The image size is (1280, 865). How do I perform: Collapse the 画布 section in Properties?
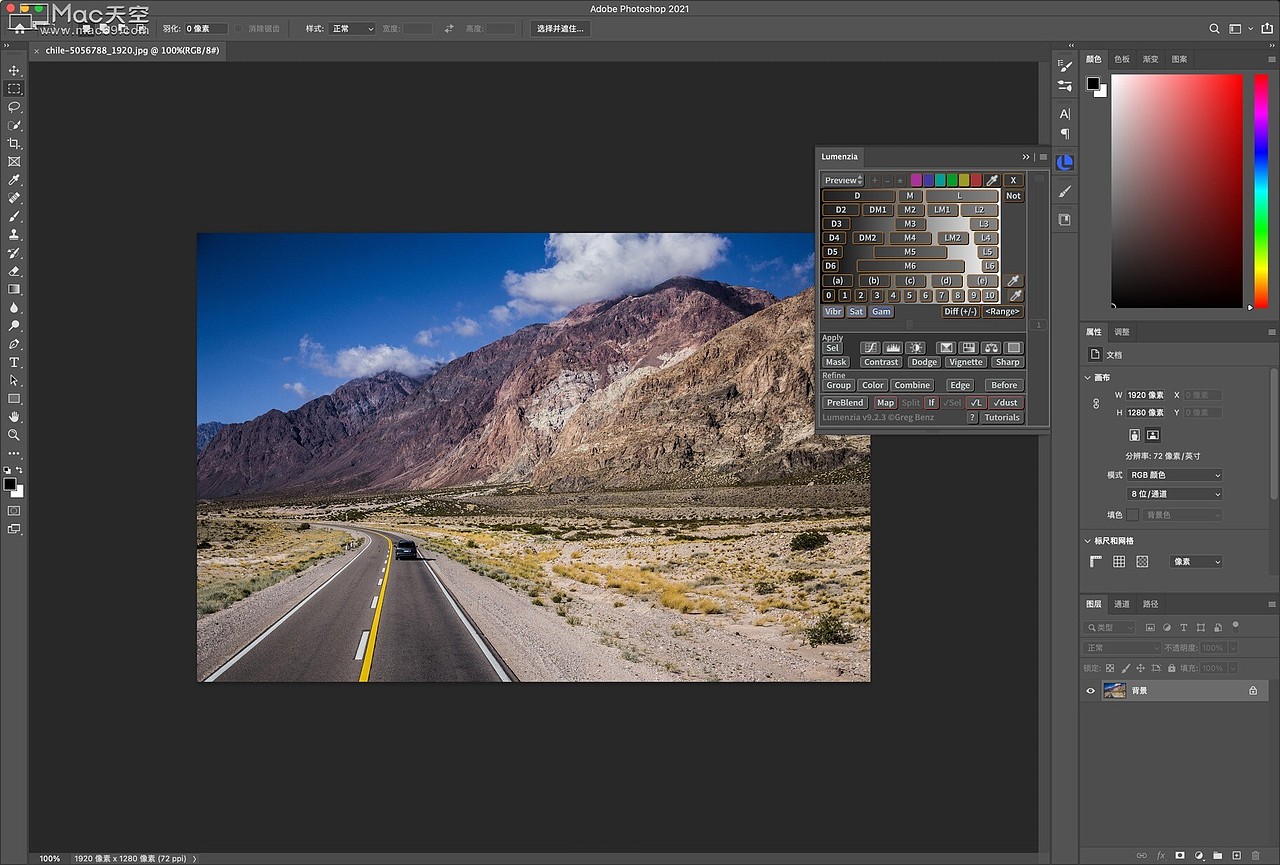click(1086, 377)
